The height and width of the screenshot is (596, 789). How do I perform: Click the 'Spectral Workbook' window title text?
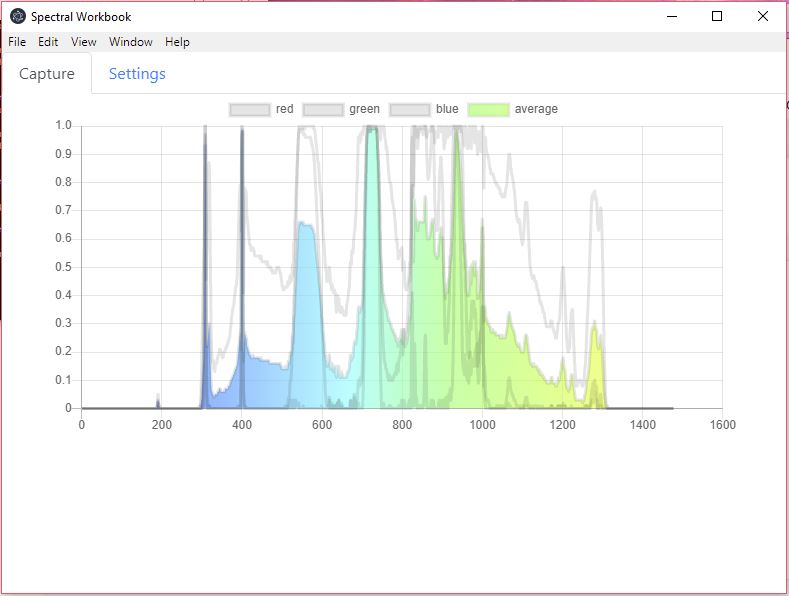tap(81, 17)
